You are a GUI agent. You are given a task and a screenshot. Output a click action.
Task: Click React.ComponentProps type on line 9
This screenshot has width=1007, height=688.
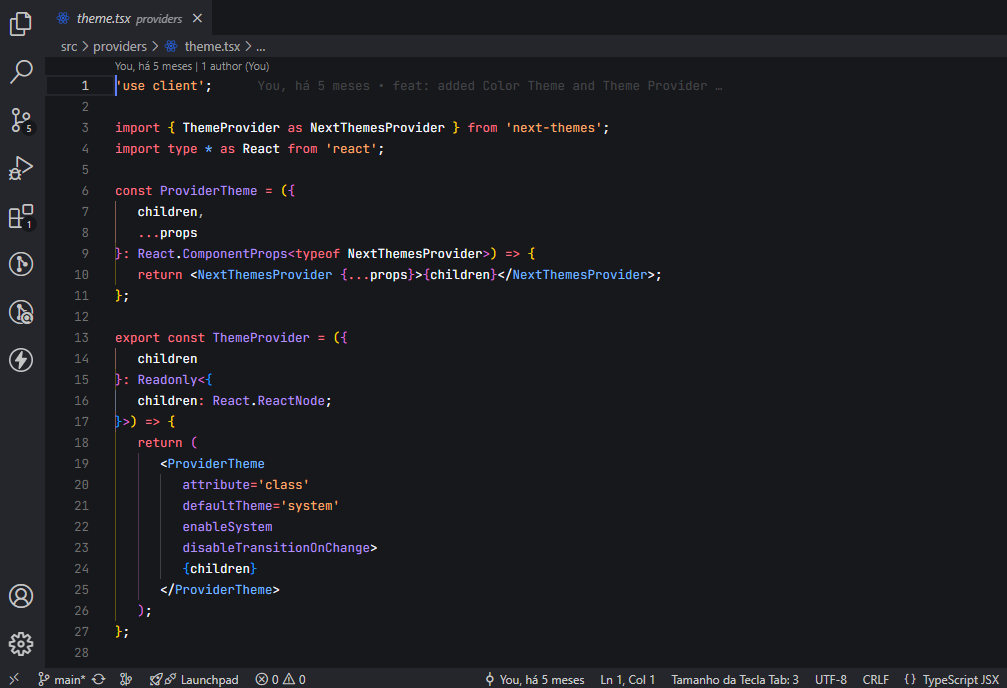pyautogui.click(x=212, y=254)
